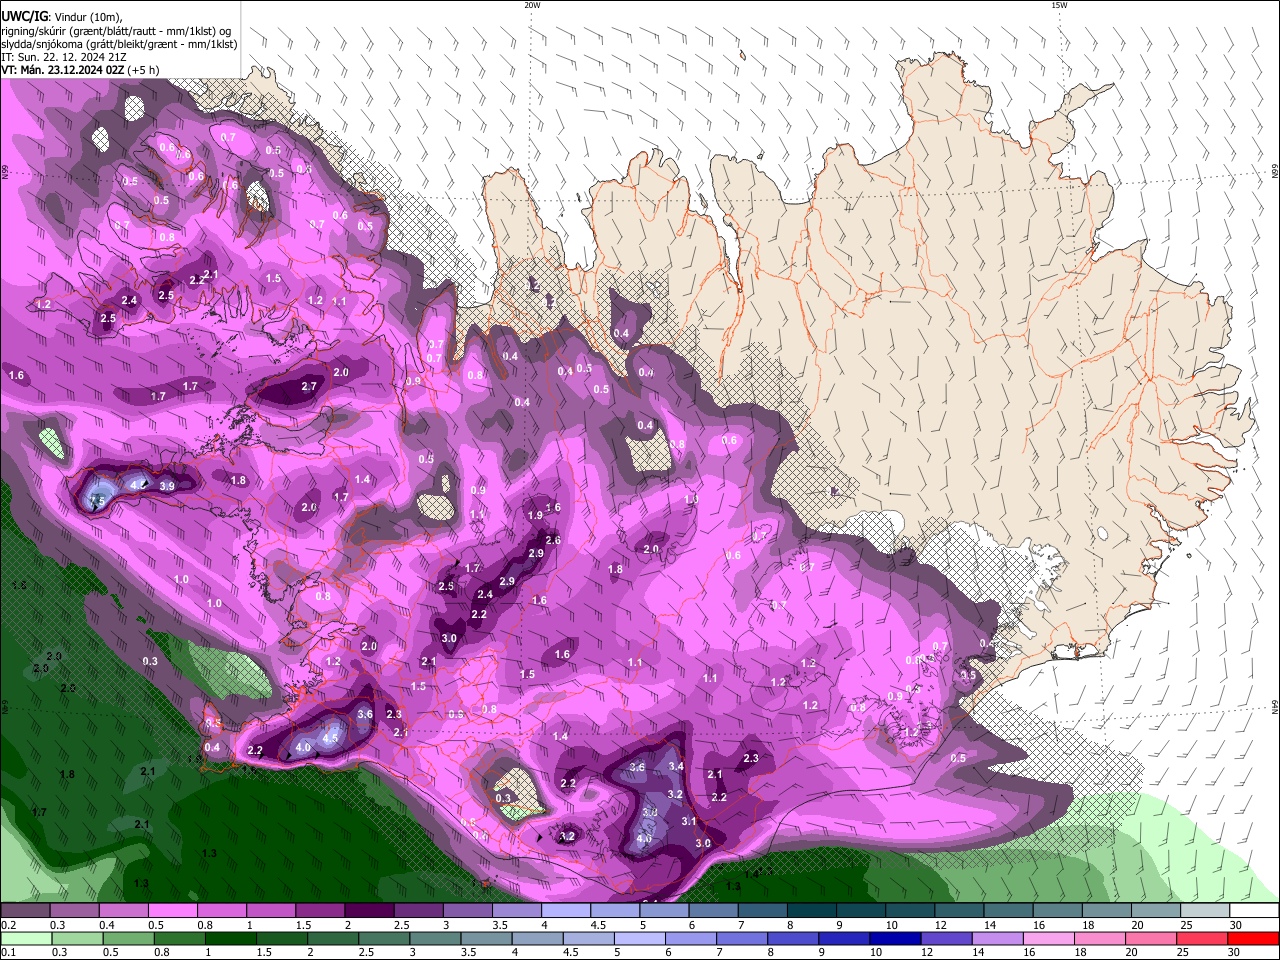Pick the darkest purple swatch above 2 in the snow legend
Image resolution: width=1280 pixels, height=960 pixels.
tap(368, 911)
